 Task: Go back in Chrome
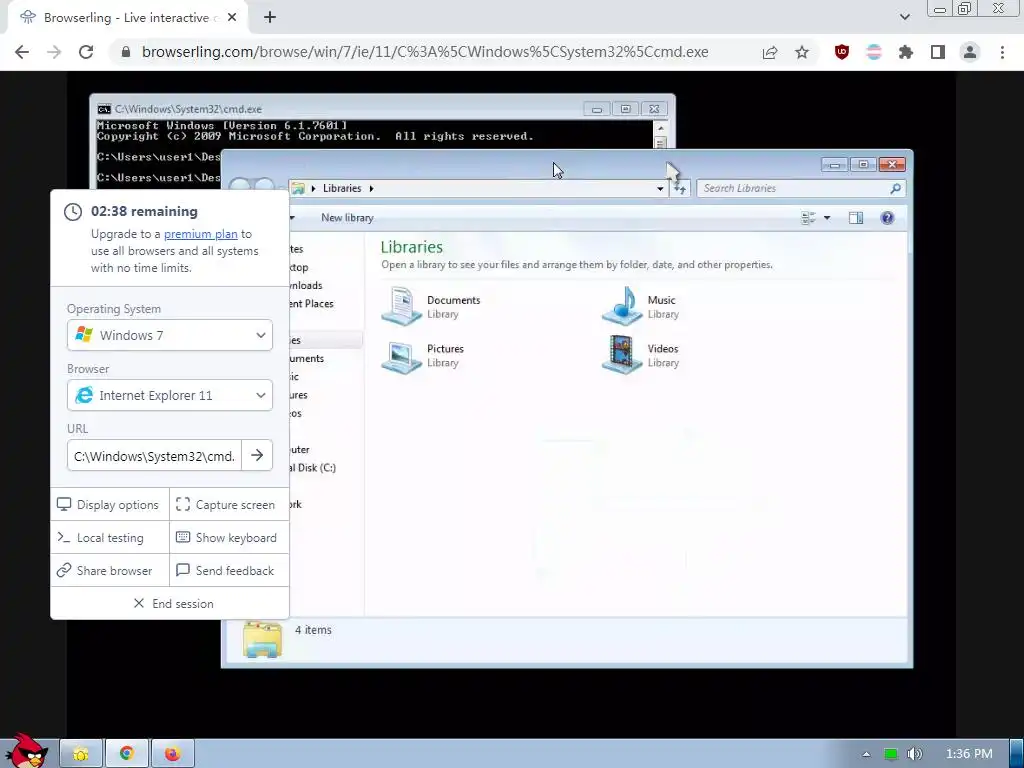22,52
